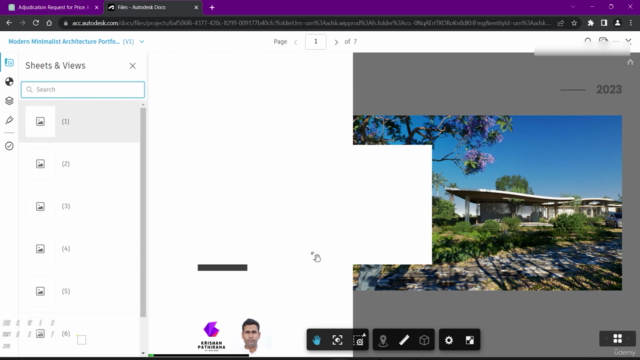This screenshot has height=360, width=640.
Task: Open the document version dropdown (V1)
Action: (142, 42)
